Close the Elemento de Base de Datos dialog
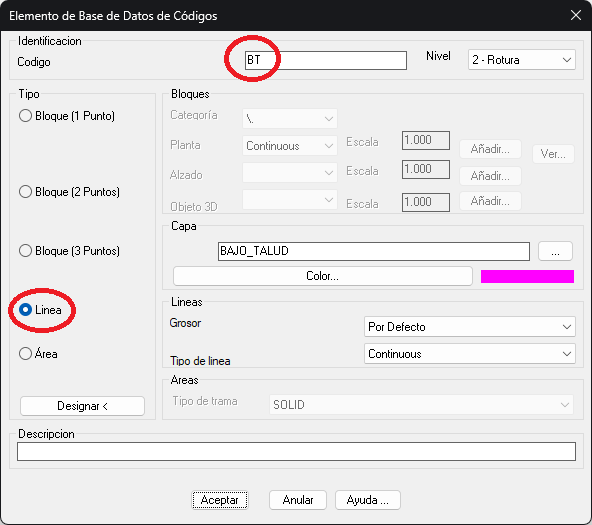 [576, 15]
